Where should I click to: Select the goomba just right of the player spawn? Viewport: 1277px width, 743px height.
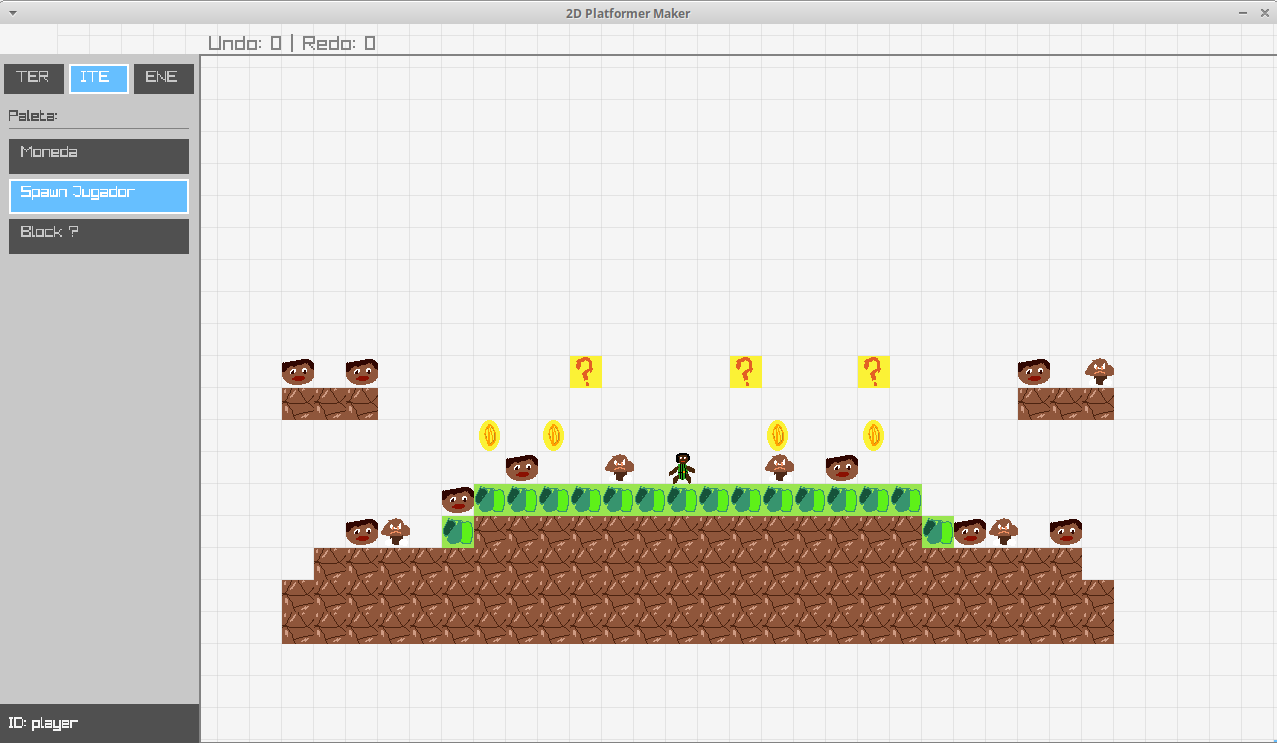[779, 467]
